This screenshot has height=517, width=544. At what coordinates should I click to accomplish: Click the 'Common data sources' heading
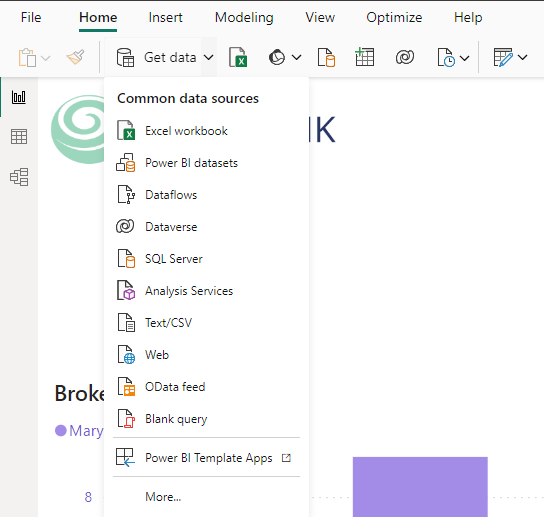pos(188,99)
